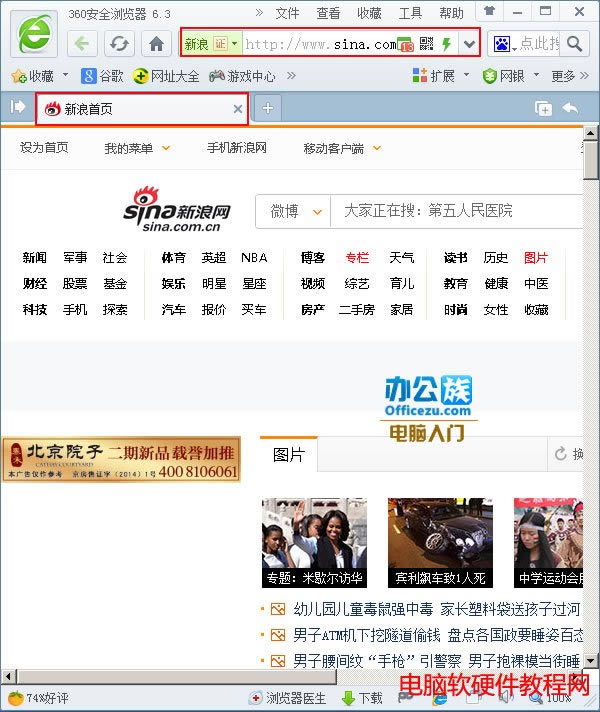Viewport: 600px width, 712px height.
Task: Open the red 图片 channel link
Action: pos(536,257)
